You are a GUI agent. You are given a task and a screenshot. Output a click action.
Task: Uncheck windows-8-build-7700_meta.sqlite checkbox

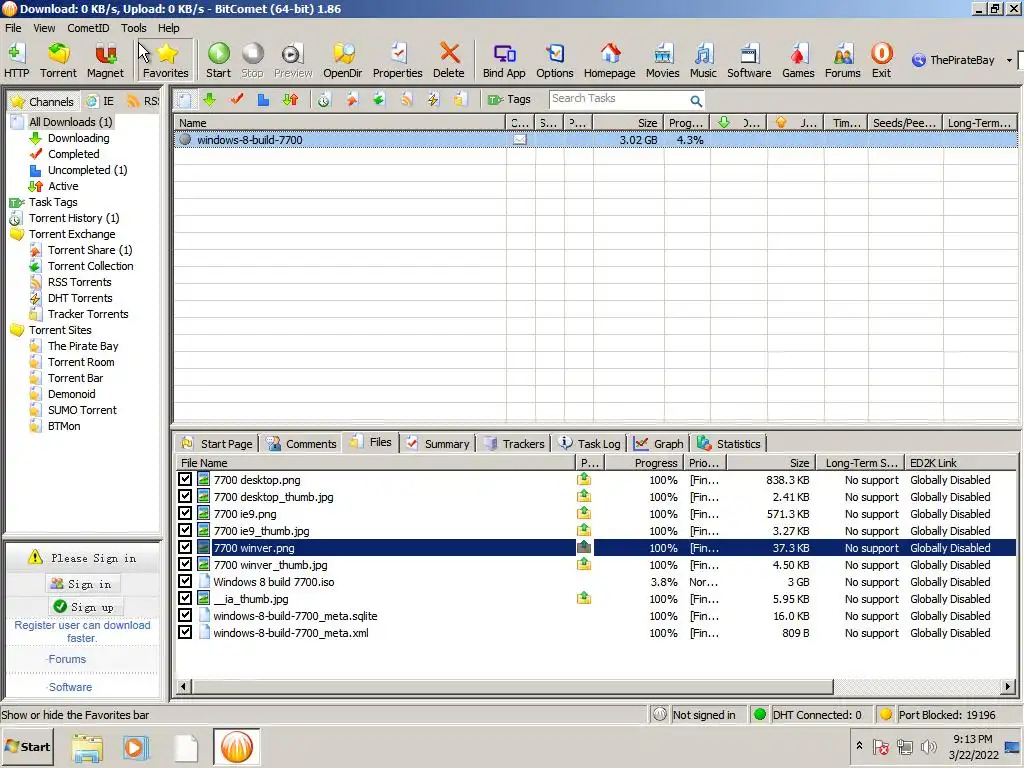tap(185, 615)
